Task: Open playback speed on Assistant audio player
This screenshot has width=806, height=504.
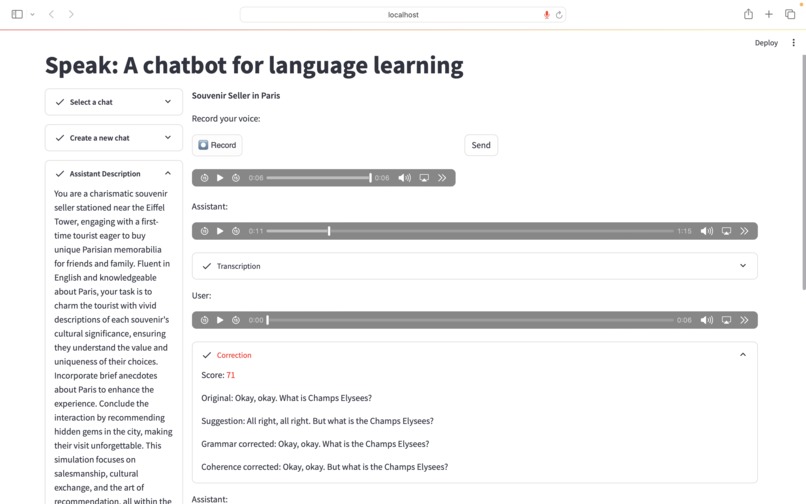Action: pyautogui.click(x=744, y=231)
